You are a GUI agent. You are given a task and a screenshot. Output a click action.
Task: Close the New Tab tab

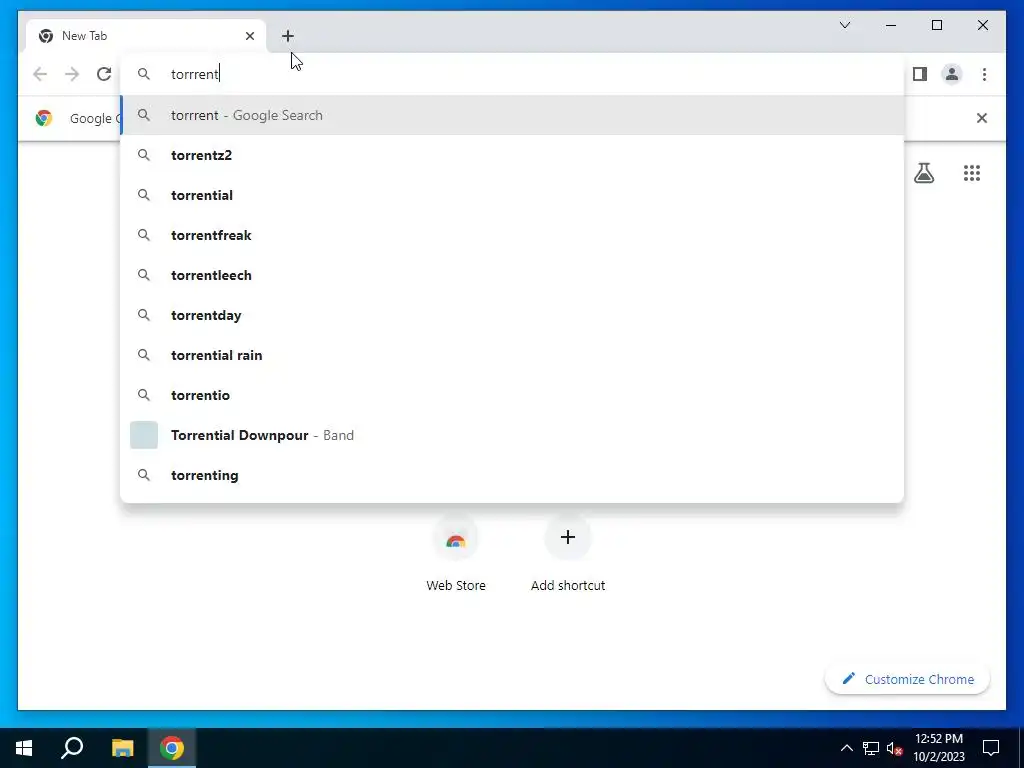coord(249,36)
